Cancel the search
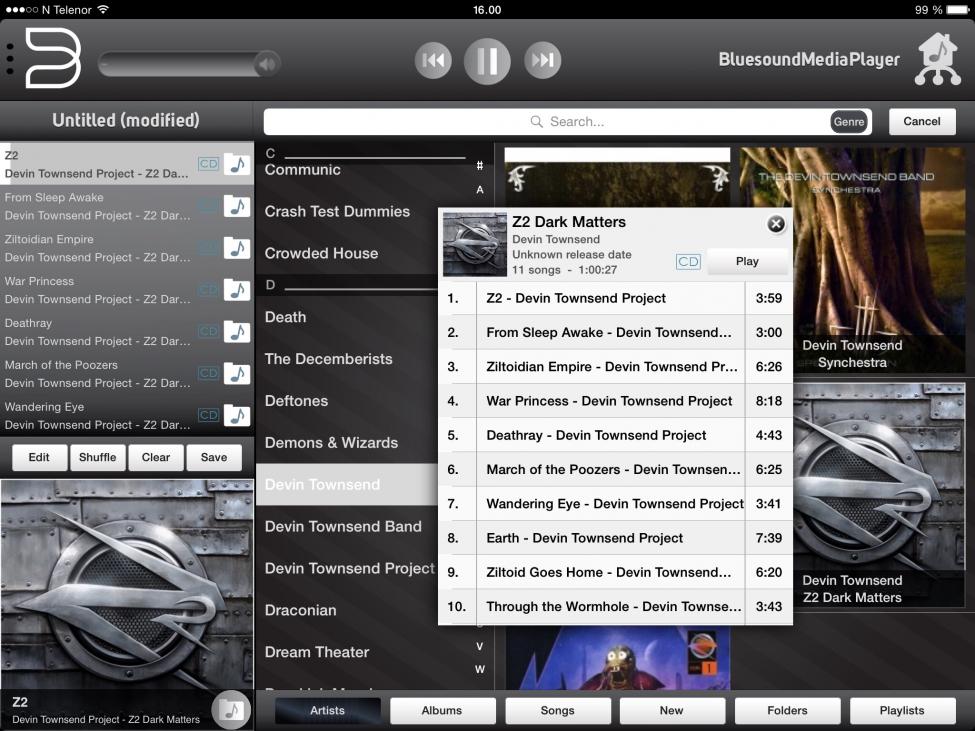Image resolution: width=975 pixels, height=731 pixels. [922, 121]
